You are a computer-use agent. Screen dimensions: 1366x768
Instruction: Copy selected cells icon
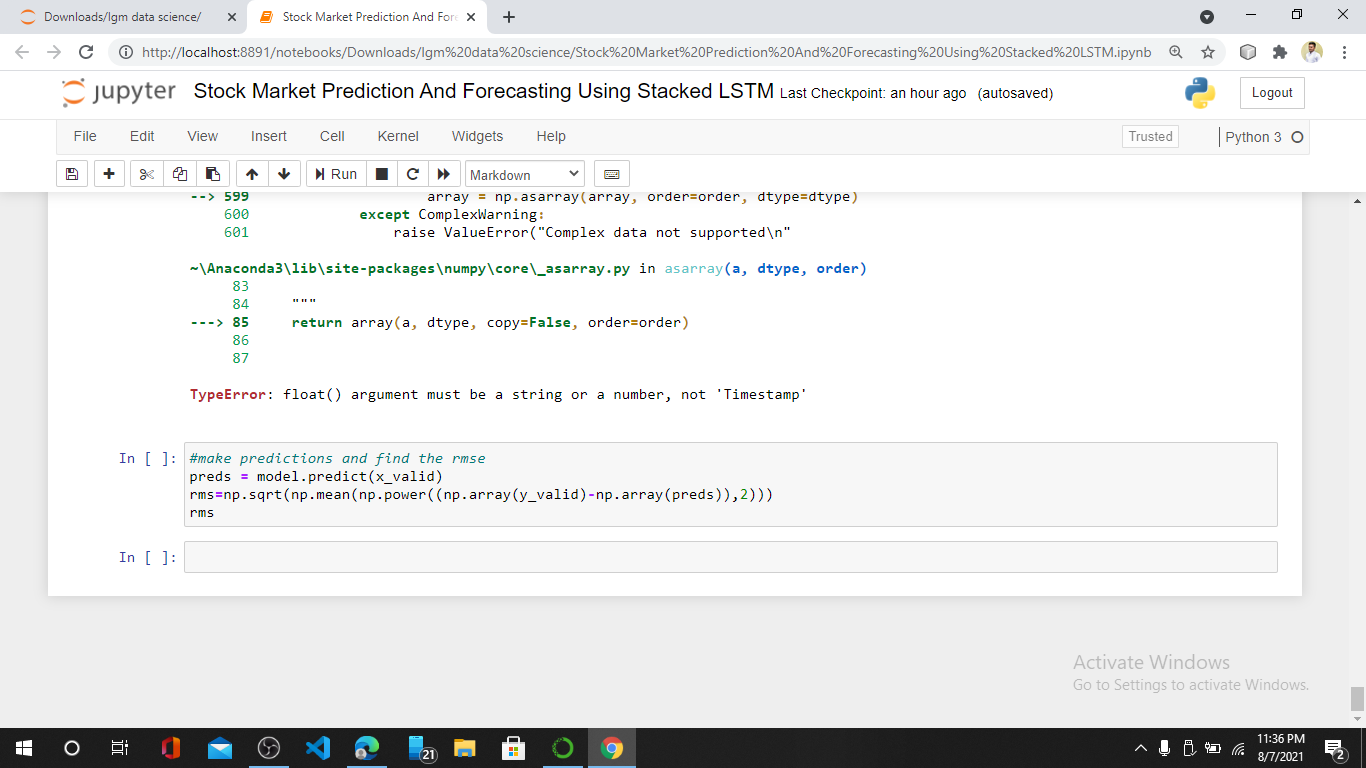(180, 174)
